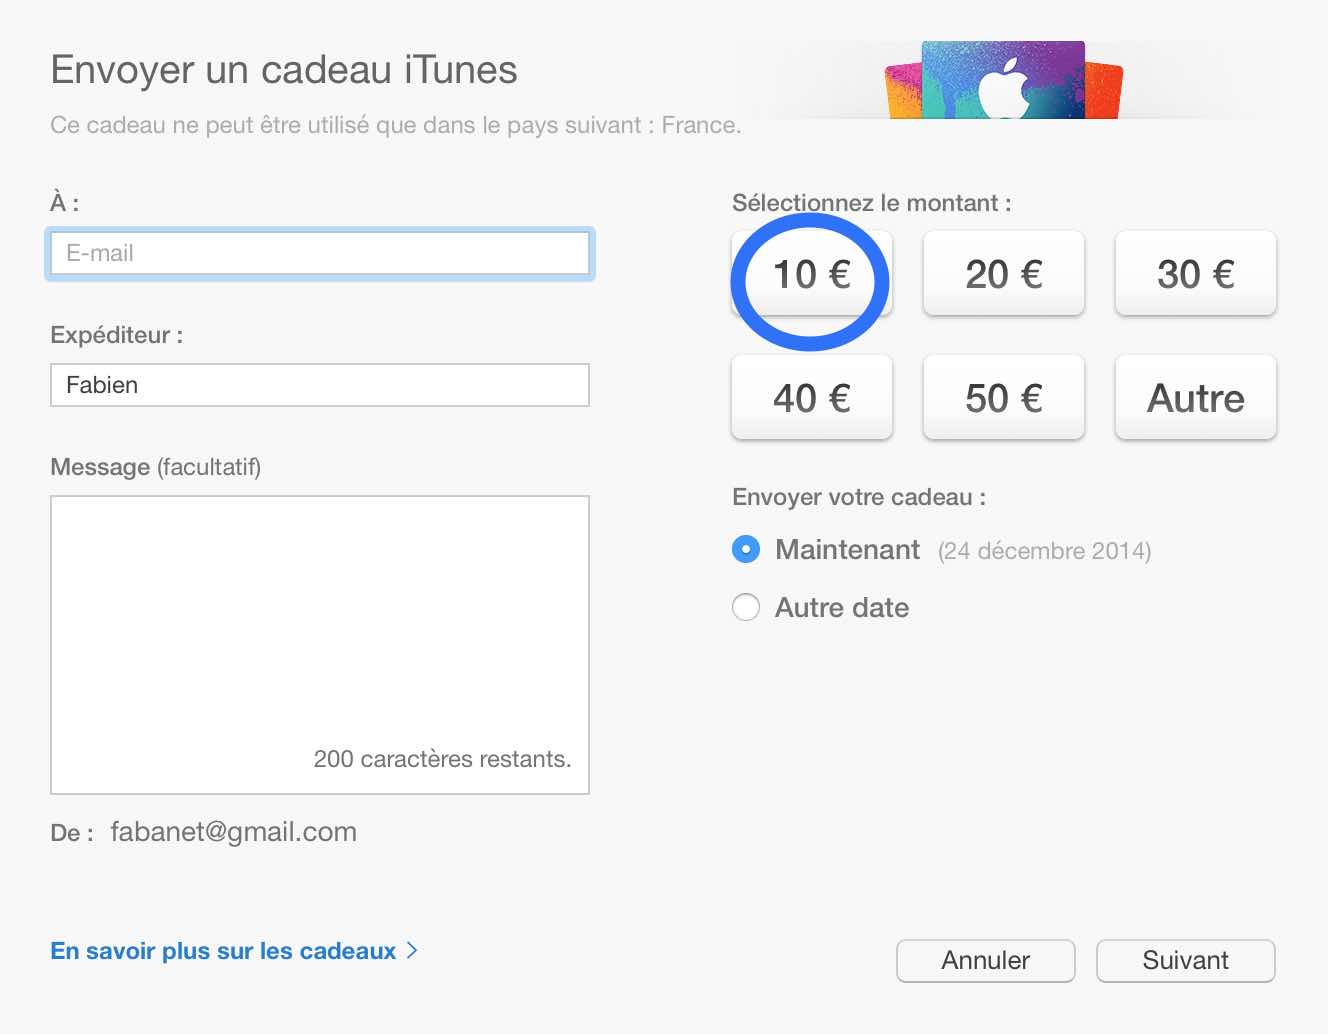Click the Envoyer votre cadeau label
This screenshot has height=1034, width=1328.
pyautogui.click(x=859, y=497)
